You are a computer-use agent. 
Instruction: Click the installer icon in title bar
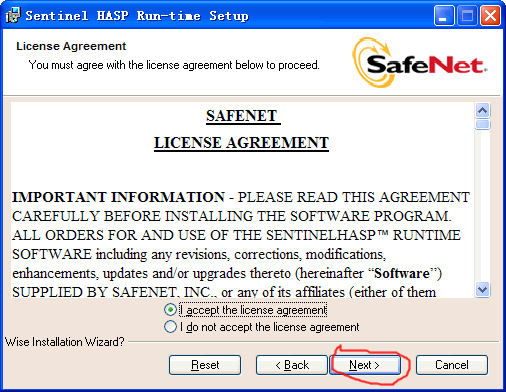click(13, 15)
